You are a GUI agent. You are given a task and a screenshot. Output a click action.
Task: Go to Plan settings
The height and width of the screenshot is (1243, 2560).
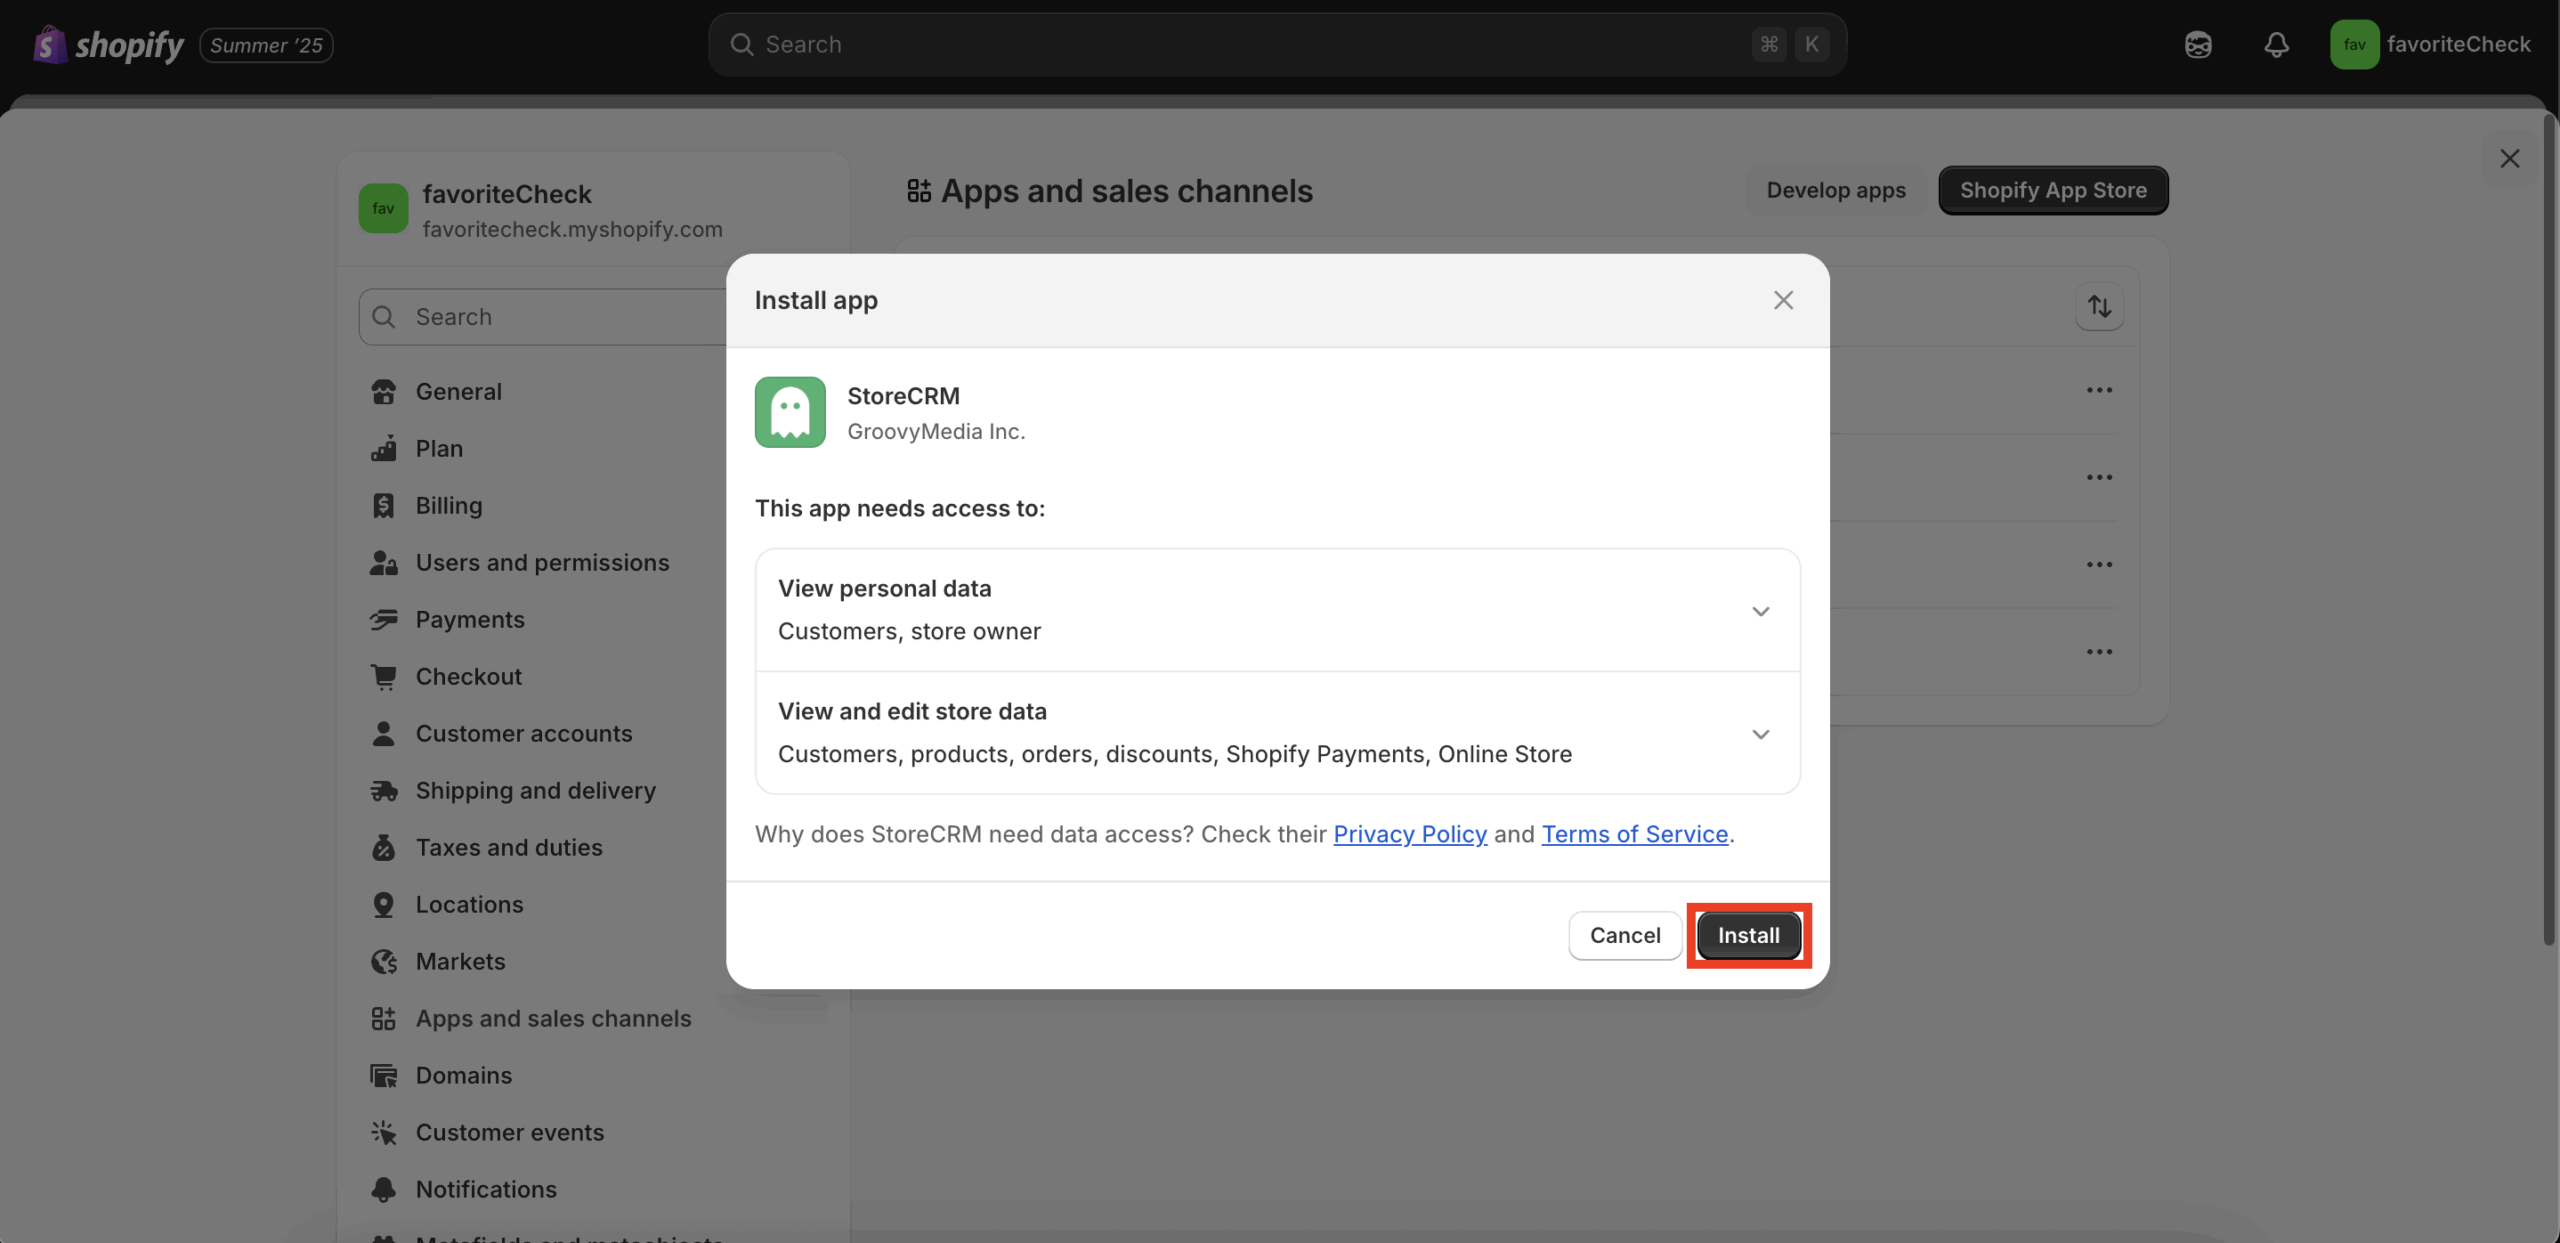click(439, 448)
